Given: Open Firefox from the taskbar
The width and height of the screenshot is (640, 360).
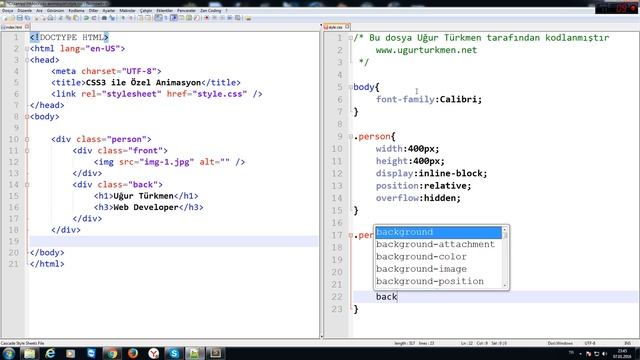Looking at the screenshot, I should (x=133, y=353).
